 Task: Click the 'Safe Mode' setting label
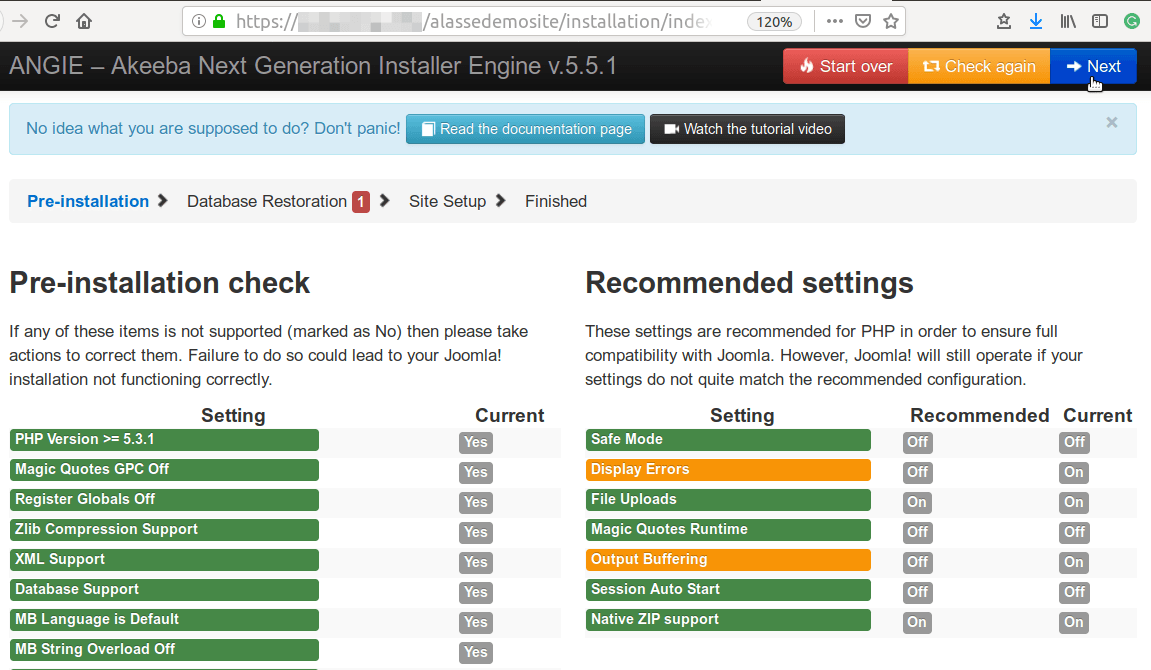(728, 440)
